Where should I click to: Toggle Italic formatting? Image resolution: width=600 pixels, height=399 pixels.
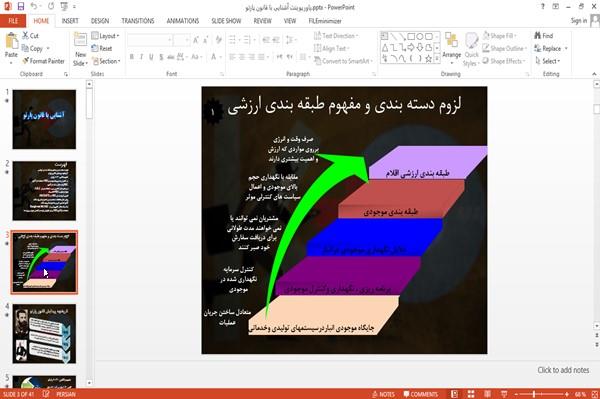pyautogui.click(x=142, y=57)
